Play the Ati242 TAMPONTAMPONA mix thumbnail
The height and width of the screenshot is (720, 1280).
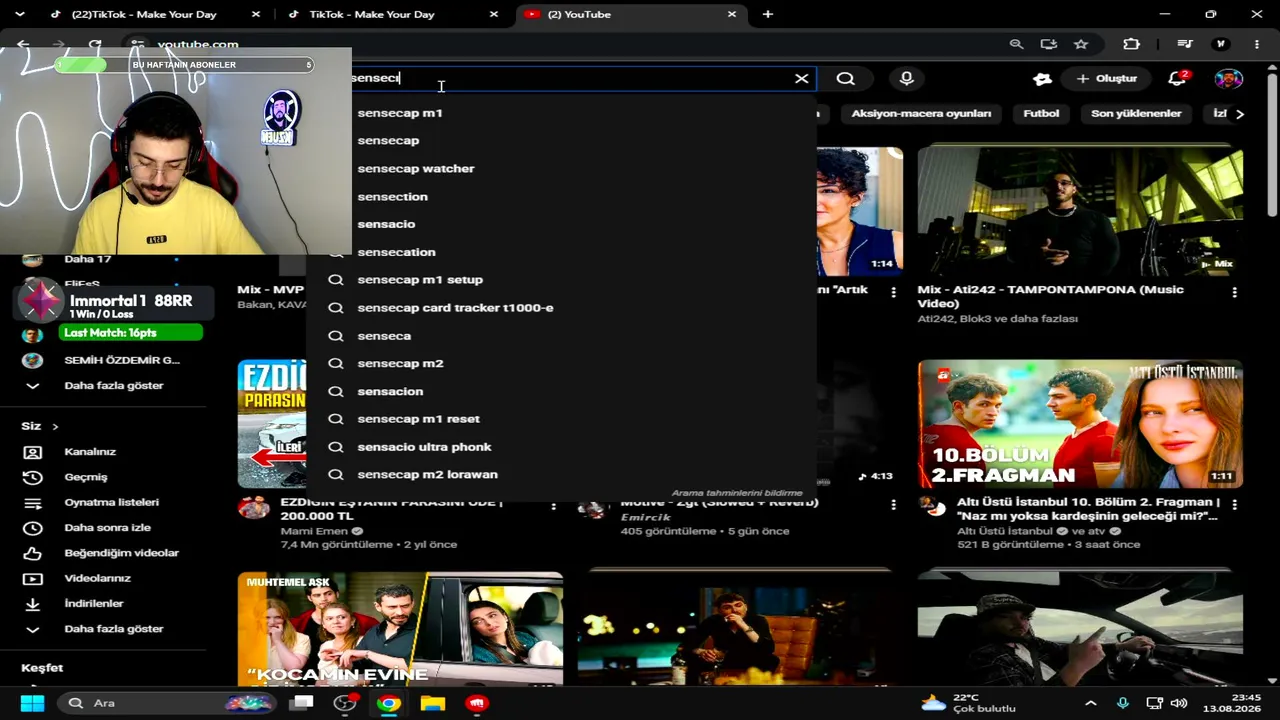click(1080, 211)
